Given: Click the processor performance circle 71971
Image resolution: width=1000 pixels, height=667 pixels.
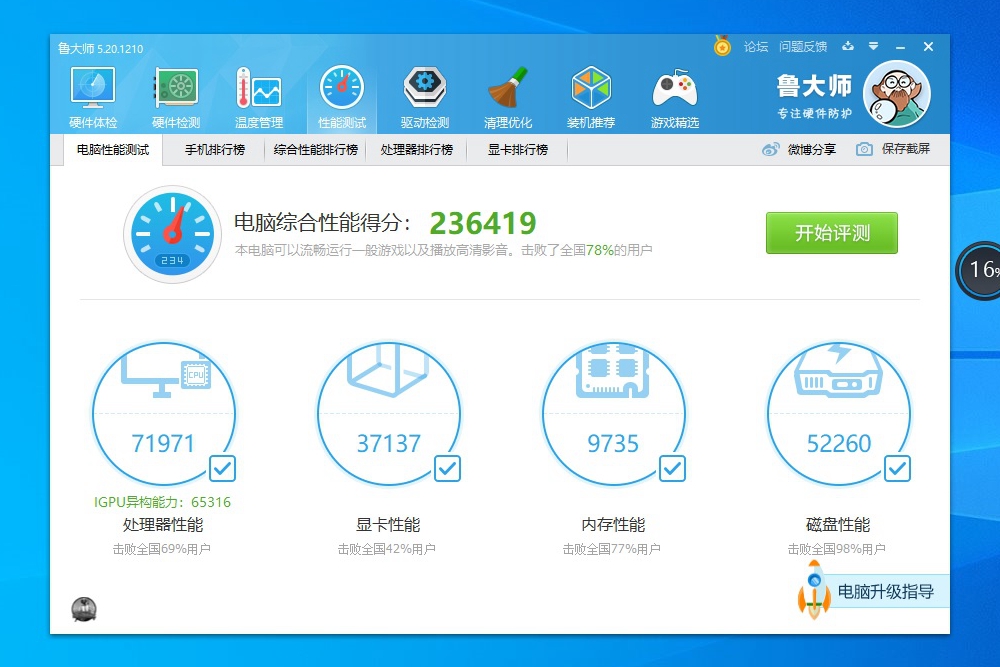Looking at the screenshot, I should (164, 413).
